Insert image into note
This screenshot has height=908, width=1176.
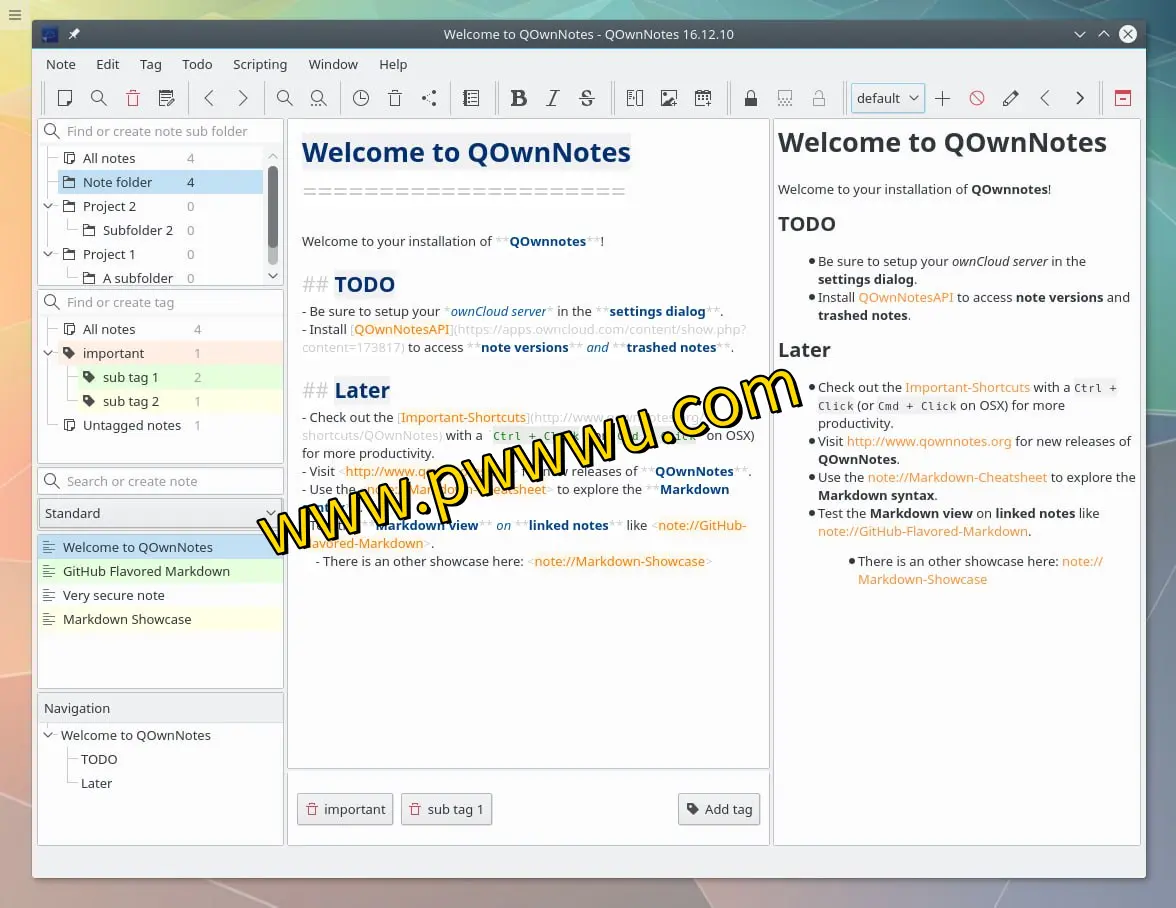click(669, 98)
